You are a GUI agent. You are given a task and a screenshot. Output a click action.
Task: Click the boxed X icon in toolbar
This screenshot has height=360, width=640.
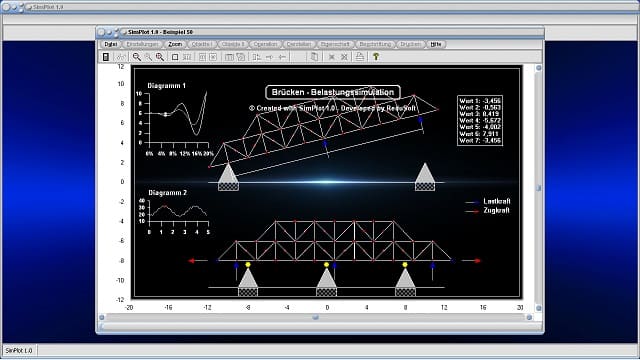(213, 57)
